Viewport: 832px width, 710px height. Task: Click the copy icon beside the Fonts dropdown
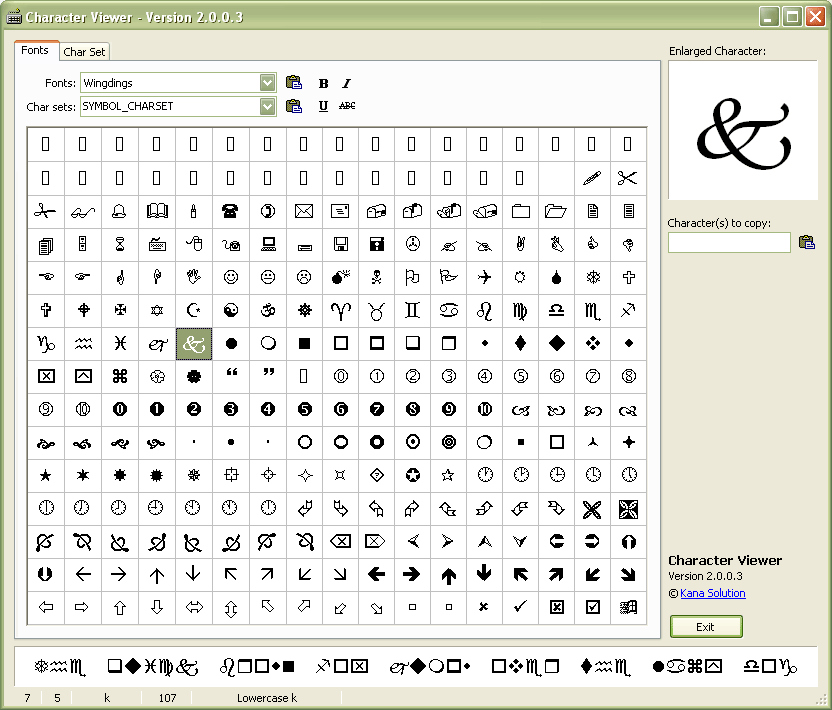(x=294, y=83)
